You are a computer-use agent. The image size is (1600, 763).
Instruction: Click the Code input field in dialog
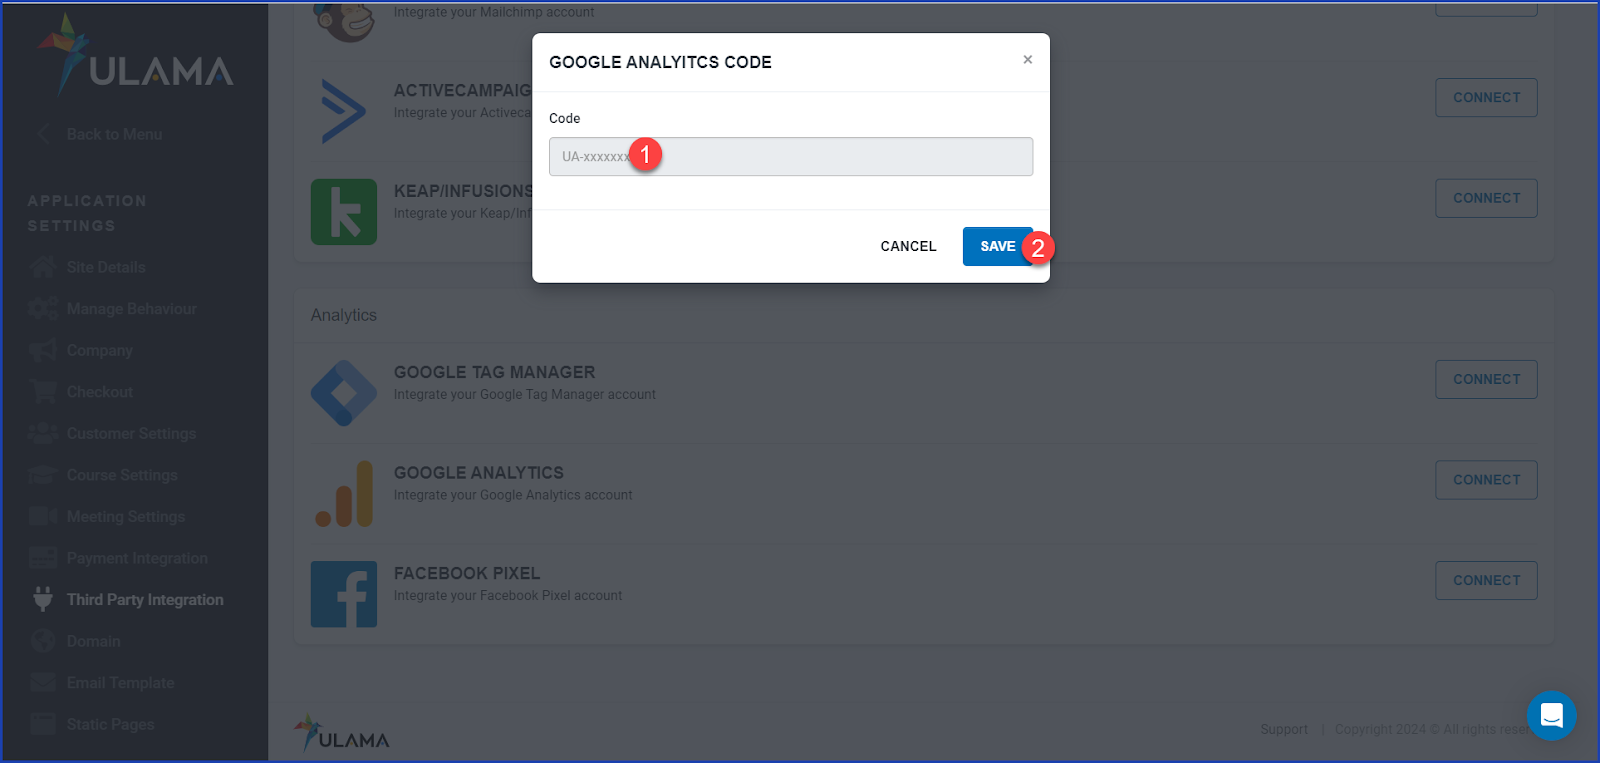point(790,157)
